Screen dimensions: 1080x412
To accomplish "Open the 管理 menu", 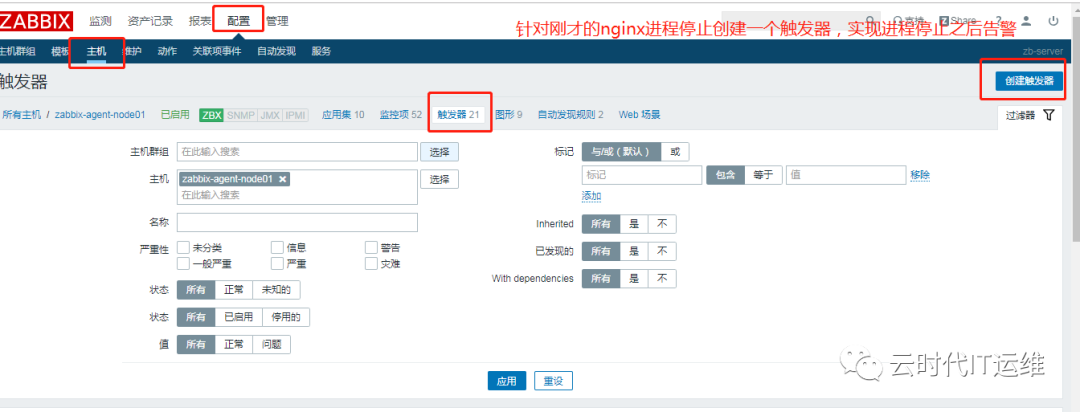I will (277, 21).
